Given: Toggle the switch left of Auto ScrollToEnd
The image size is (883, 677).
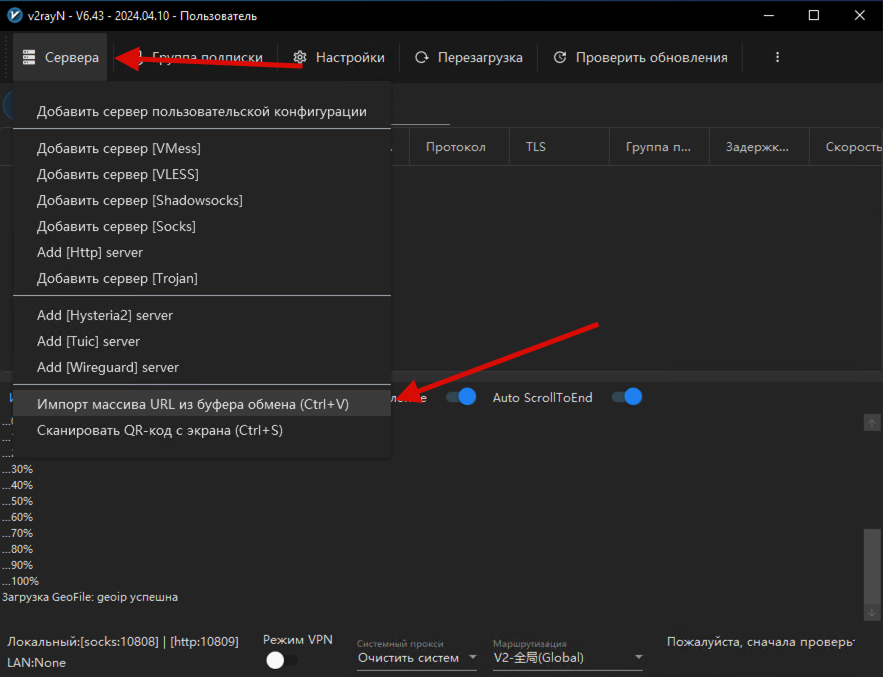Looking at the screenshot, I should [461, 397].
